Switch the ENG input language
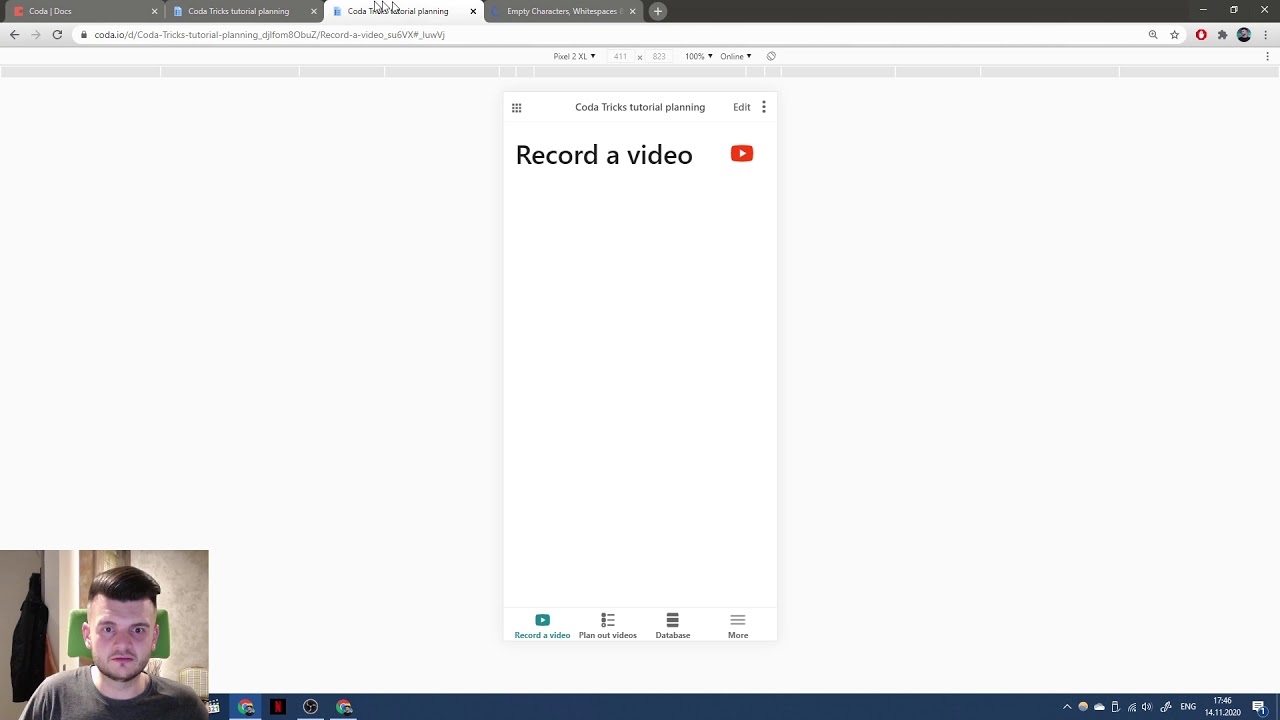 [x=1188, y=707]
